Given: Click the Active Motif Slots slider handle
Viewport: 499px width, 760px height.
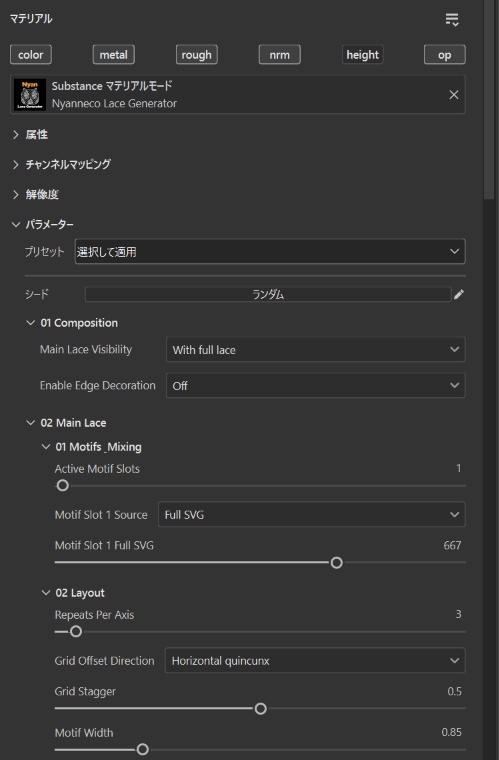Looking at the screenshot, I should tap(62, 485).
